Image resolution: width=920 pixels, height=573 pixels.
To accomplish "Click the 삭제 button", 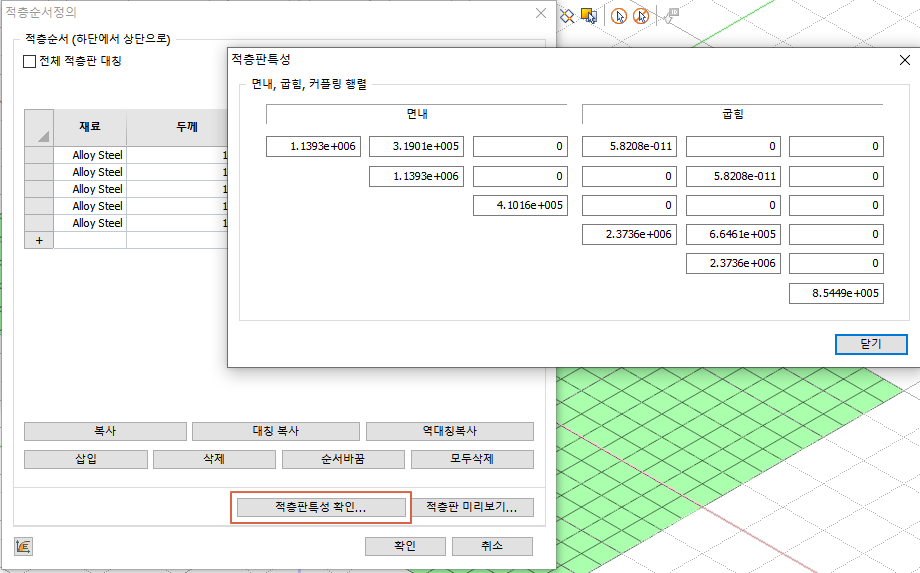I will click(x=214, y=459).
